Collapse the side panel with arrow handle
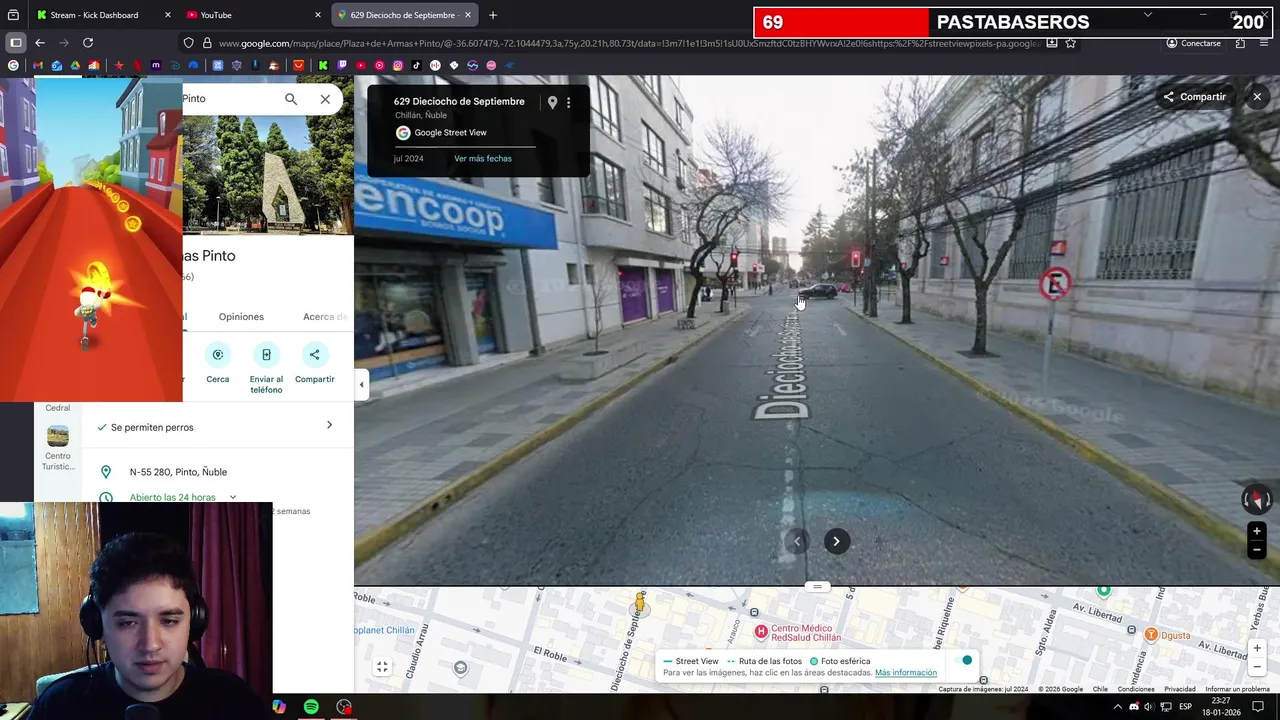 coord(362,385)
